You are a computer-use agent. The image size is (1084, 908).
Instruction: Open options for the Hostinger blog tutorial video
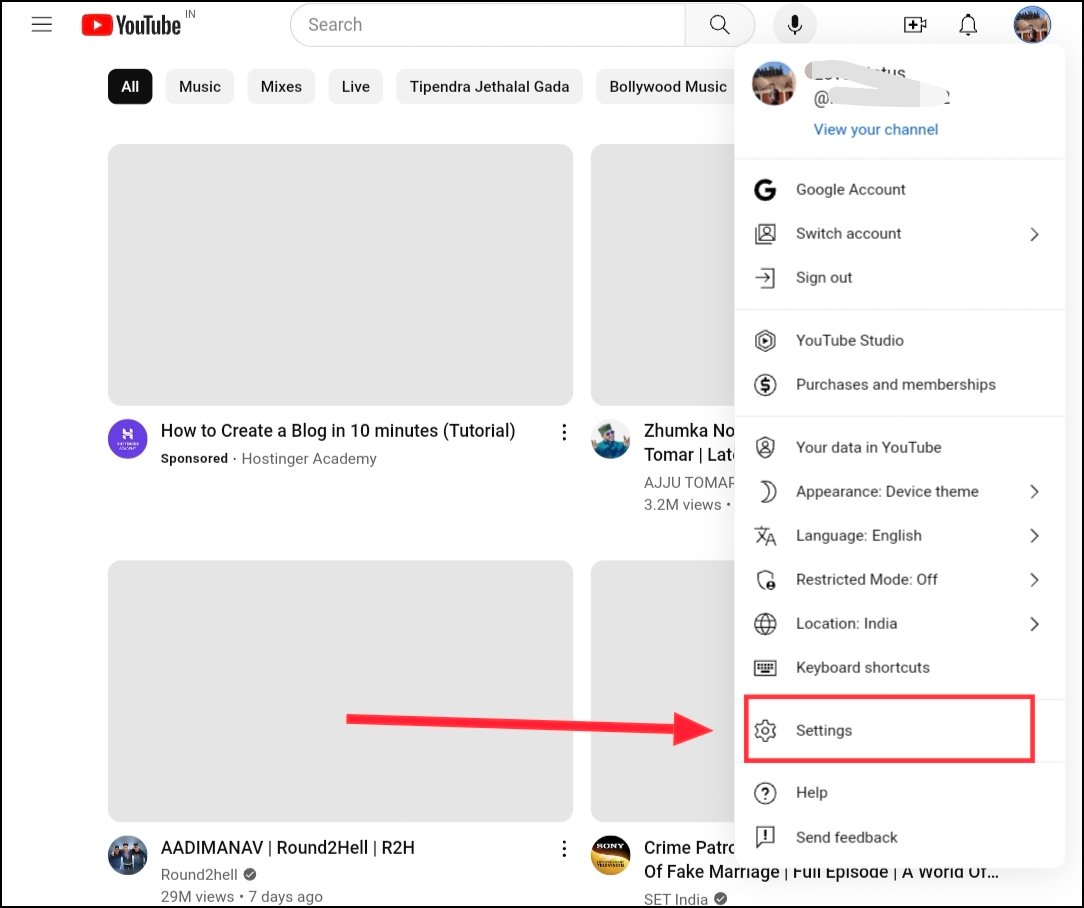[564, 432]
